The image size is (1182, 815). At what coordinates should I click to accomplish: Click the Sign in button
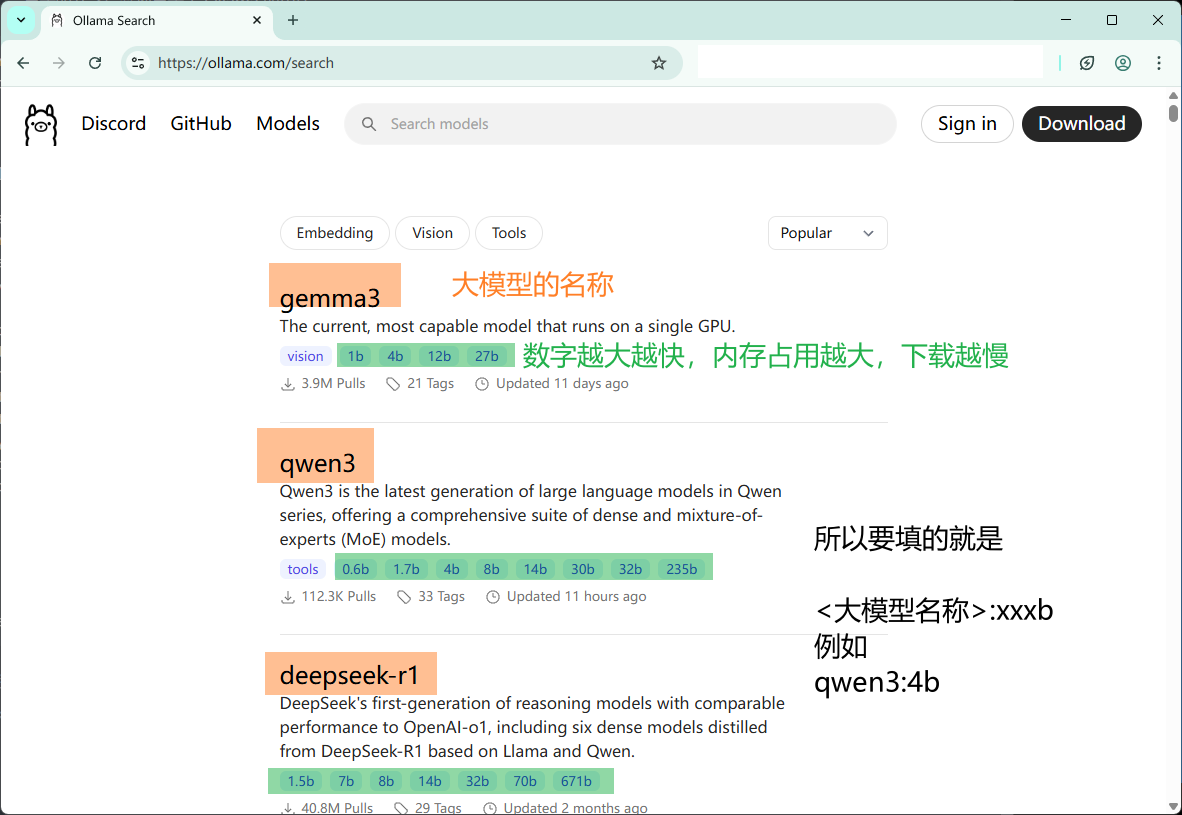(967, 124)
